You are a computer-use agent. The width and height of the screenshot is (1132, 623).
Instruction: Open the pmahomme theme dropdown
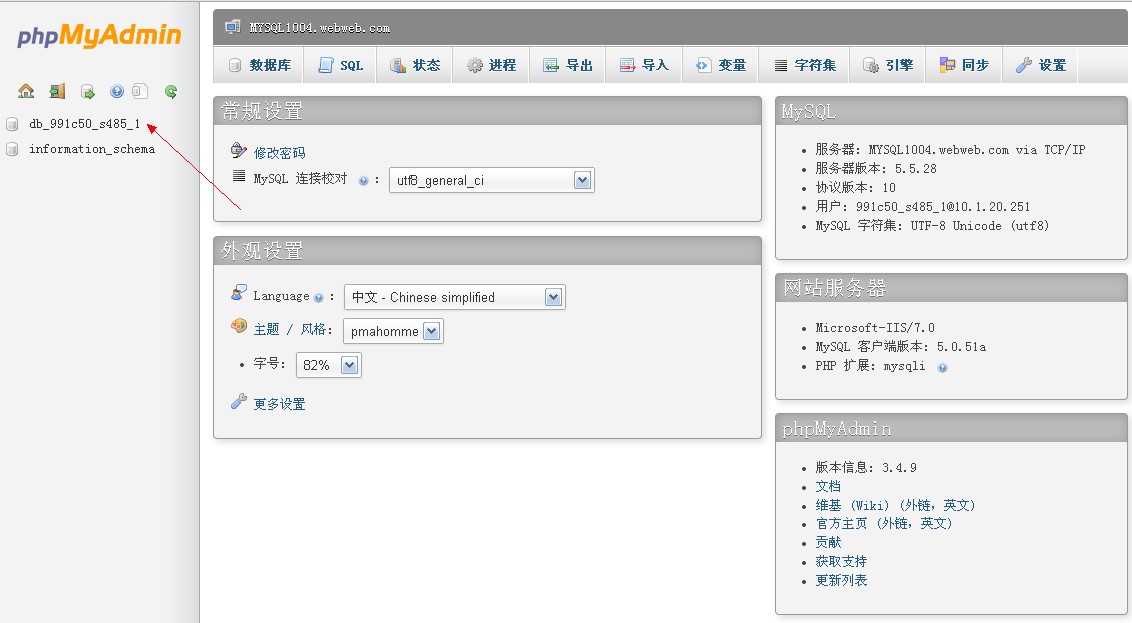393,331
